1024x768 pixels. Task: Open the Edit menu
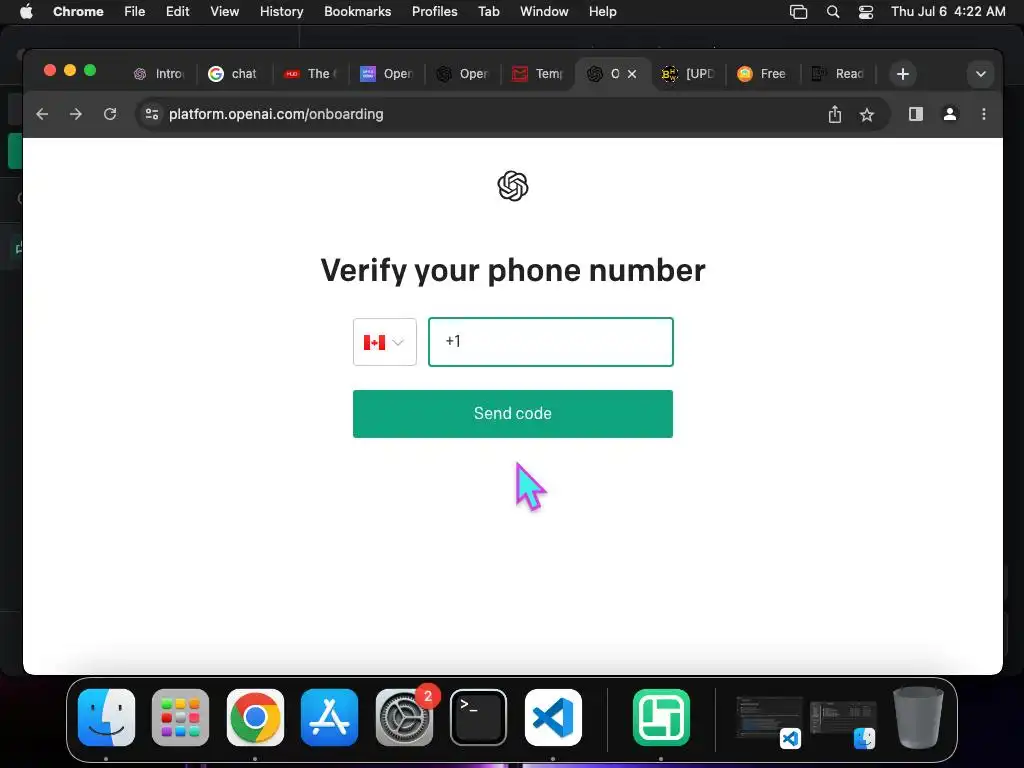coord(178,12)
